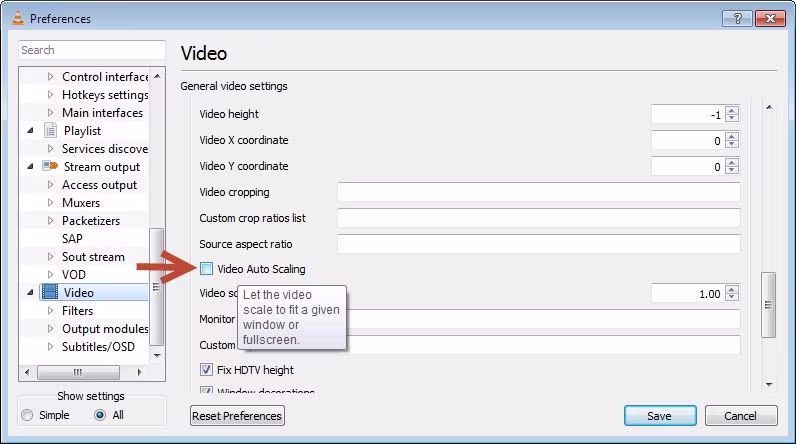Enable the Video Auto Scaling checkbox

coord(206,268)
